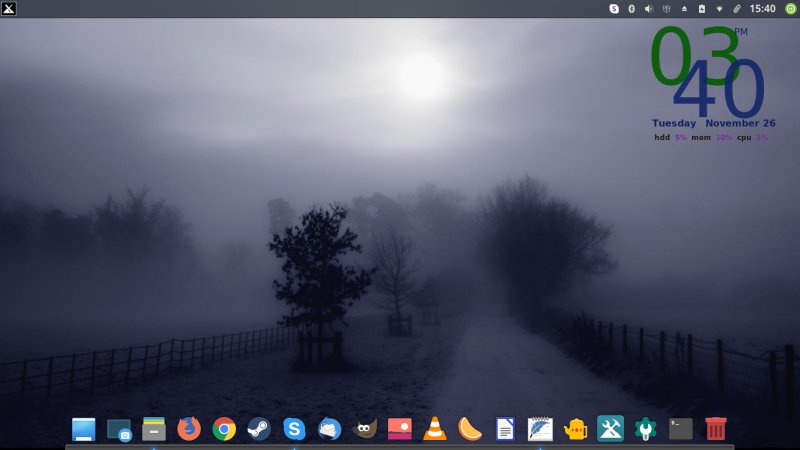Screen dimensions: 800x450
Task: Click the 15:40 panel clock
Action: [x=762, y=8]
